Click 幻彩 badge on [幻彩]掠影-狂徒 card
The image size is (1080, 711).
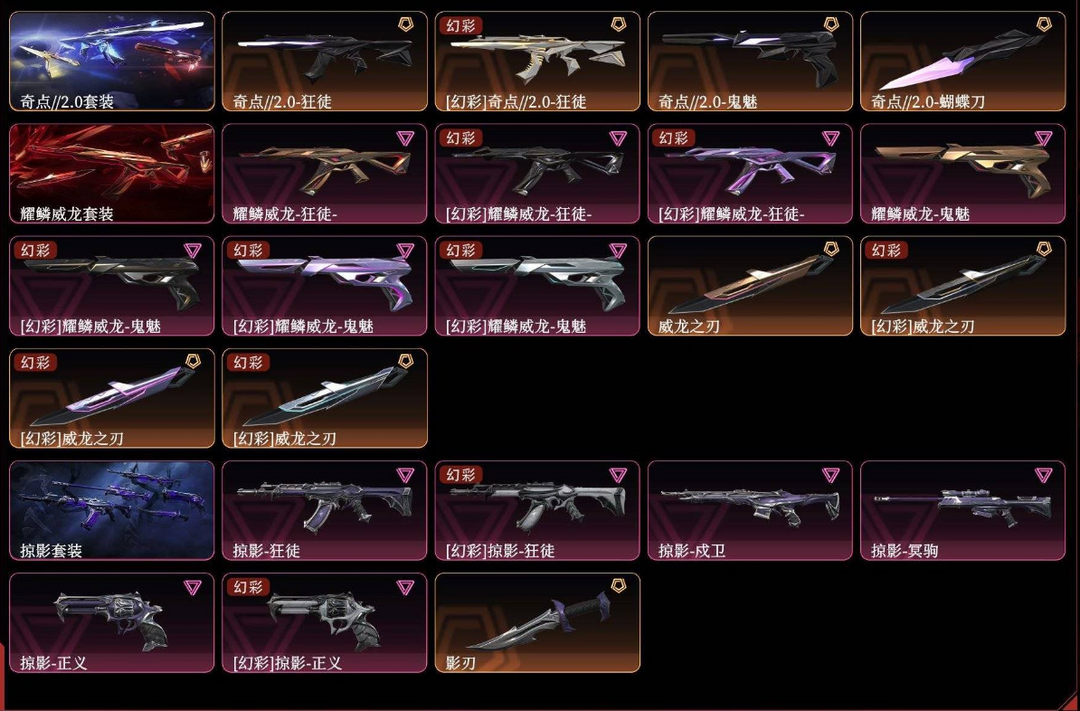click(461, 475)
